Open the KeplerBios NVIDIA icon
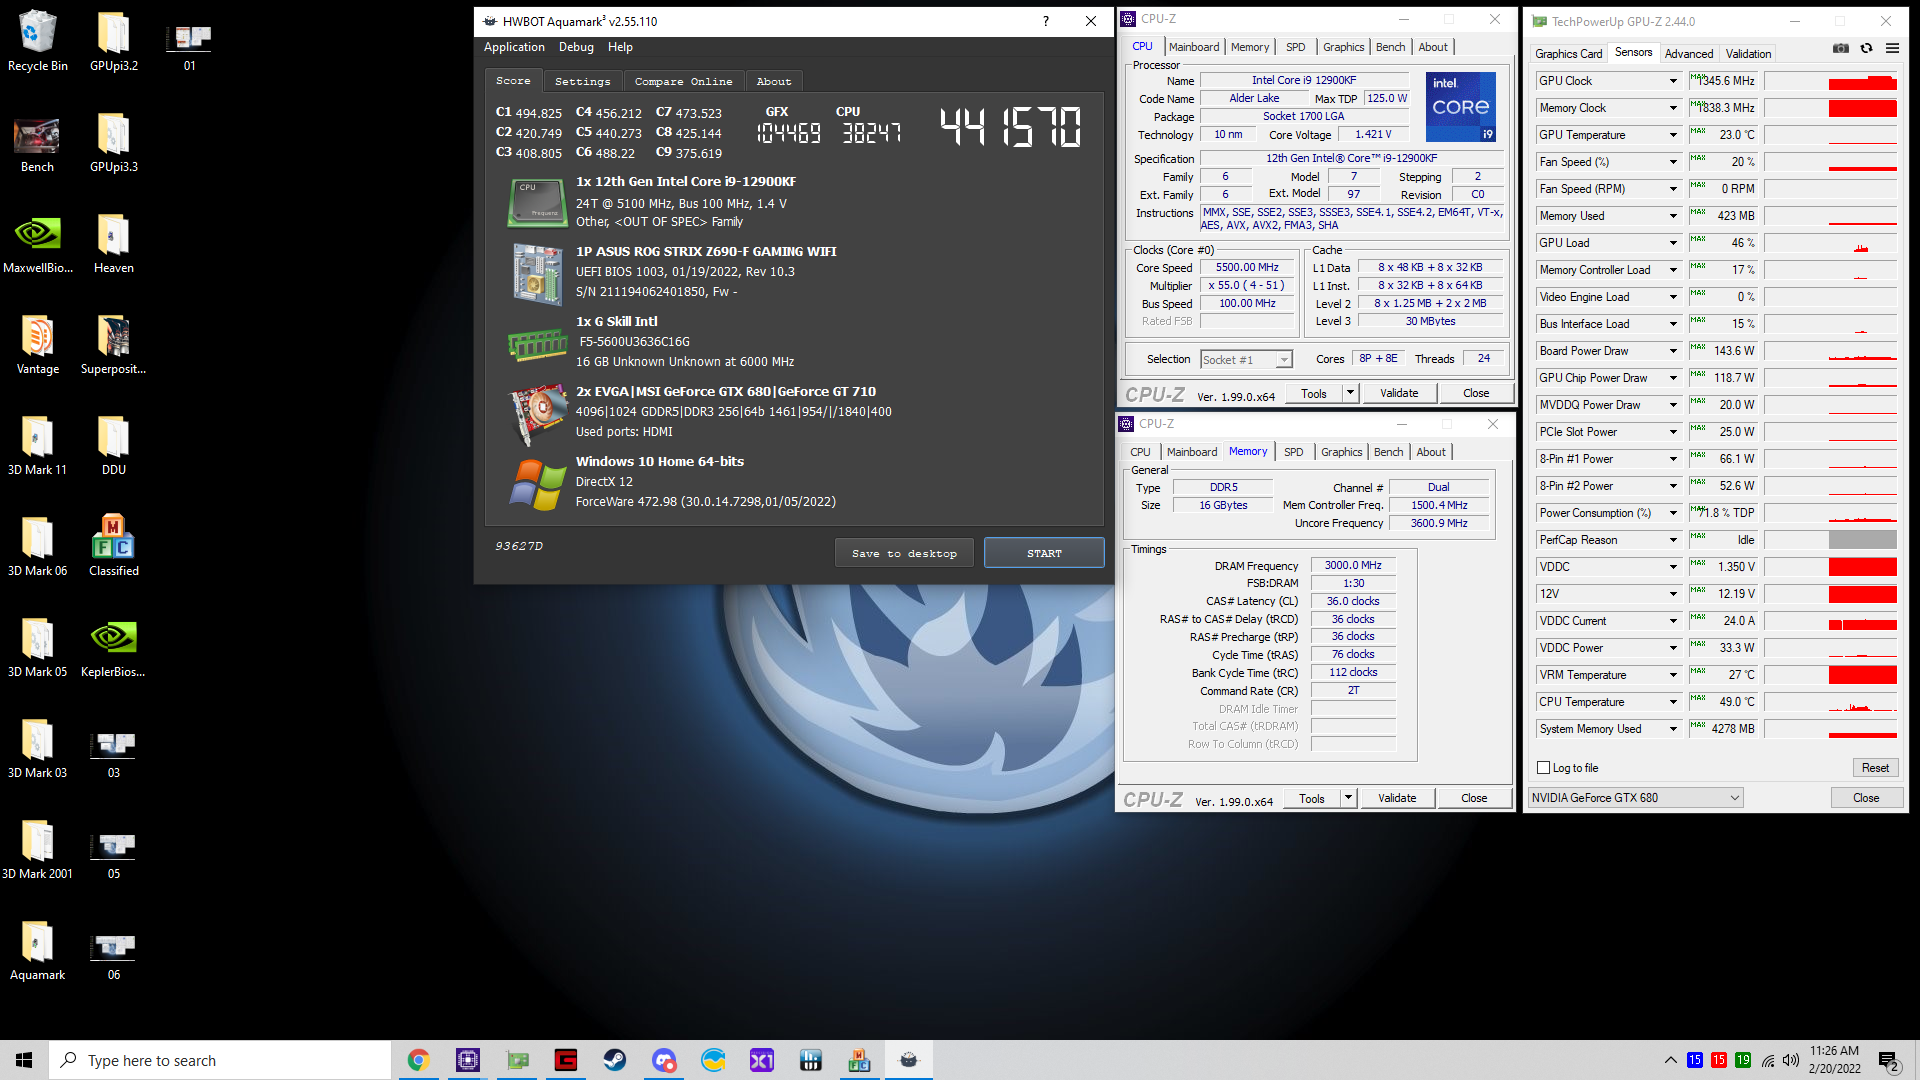The width and height of the screenshot is (1920, 1080). [x=113, y=647]
